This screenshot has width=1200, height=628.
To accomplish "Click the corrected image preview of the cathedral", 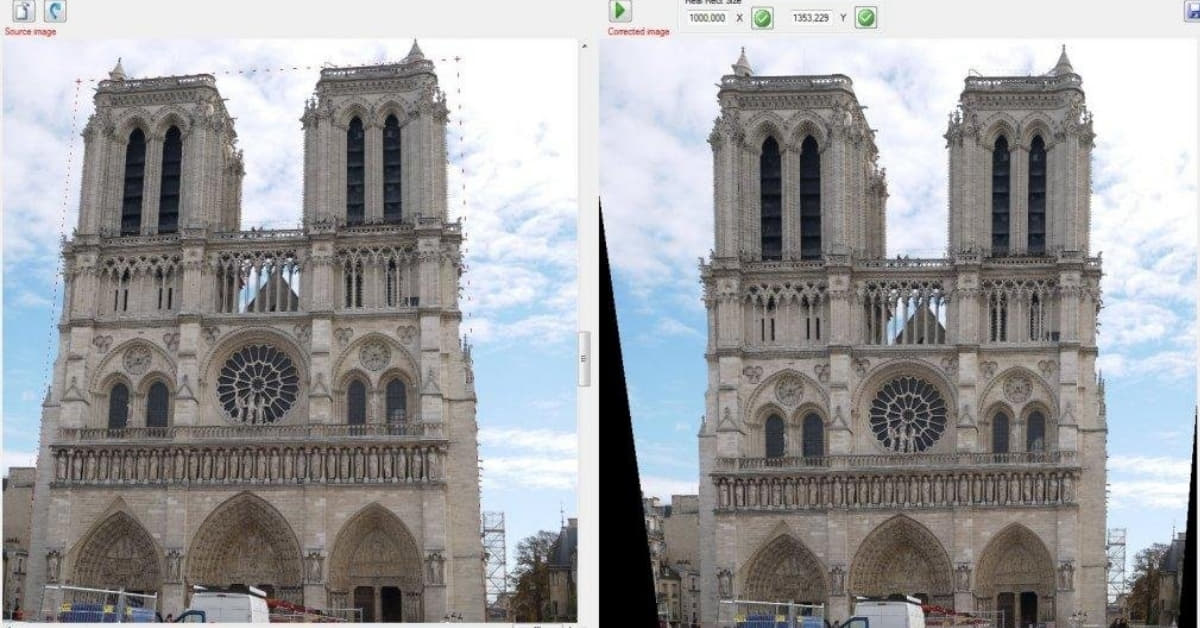I will coord(899,334).
